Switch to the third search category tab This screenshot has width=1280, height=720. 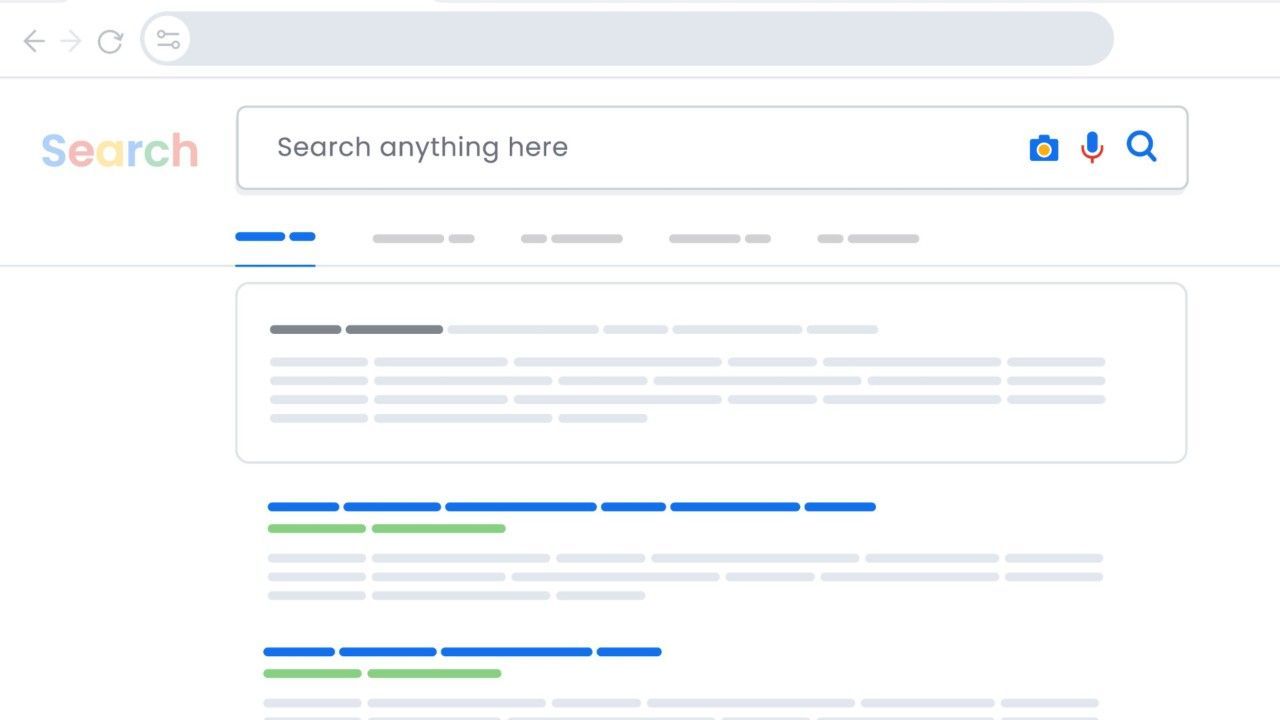pos(571,239)
